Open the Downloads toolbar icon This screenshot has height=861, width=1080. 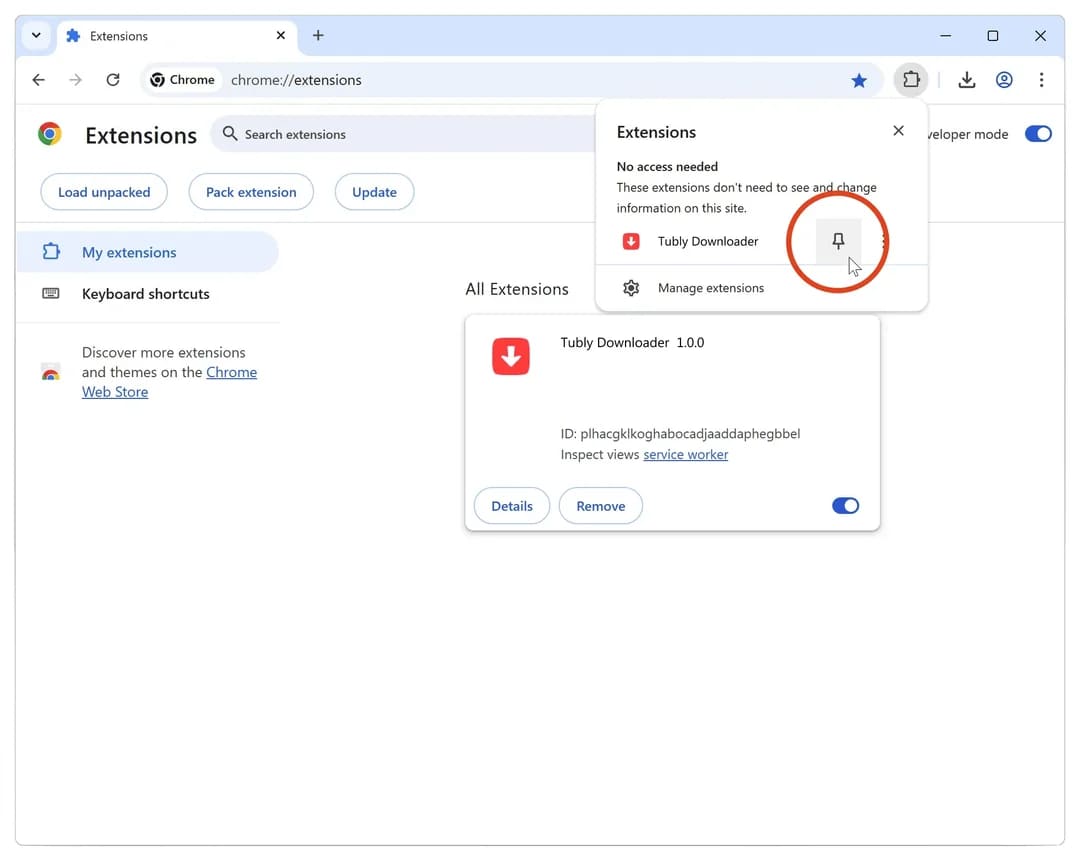click(x=966, y=80)
